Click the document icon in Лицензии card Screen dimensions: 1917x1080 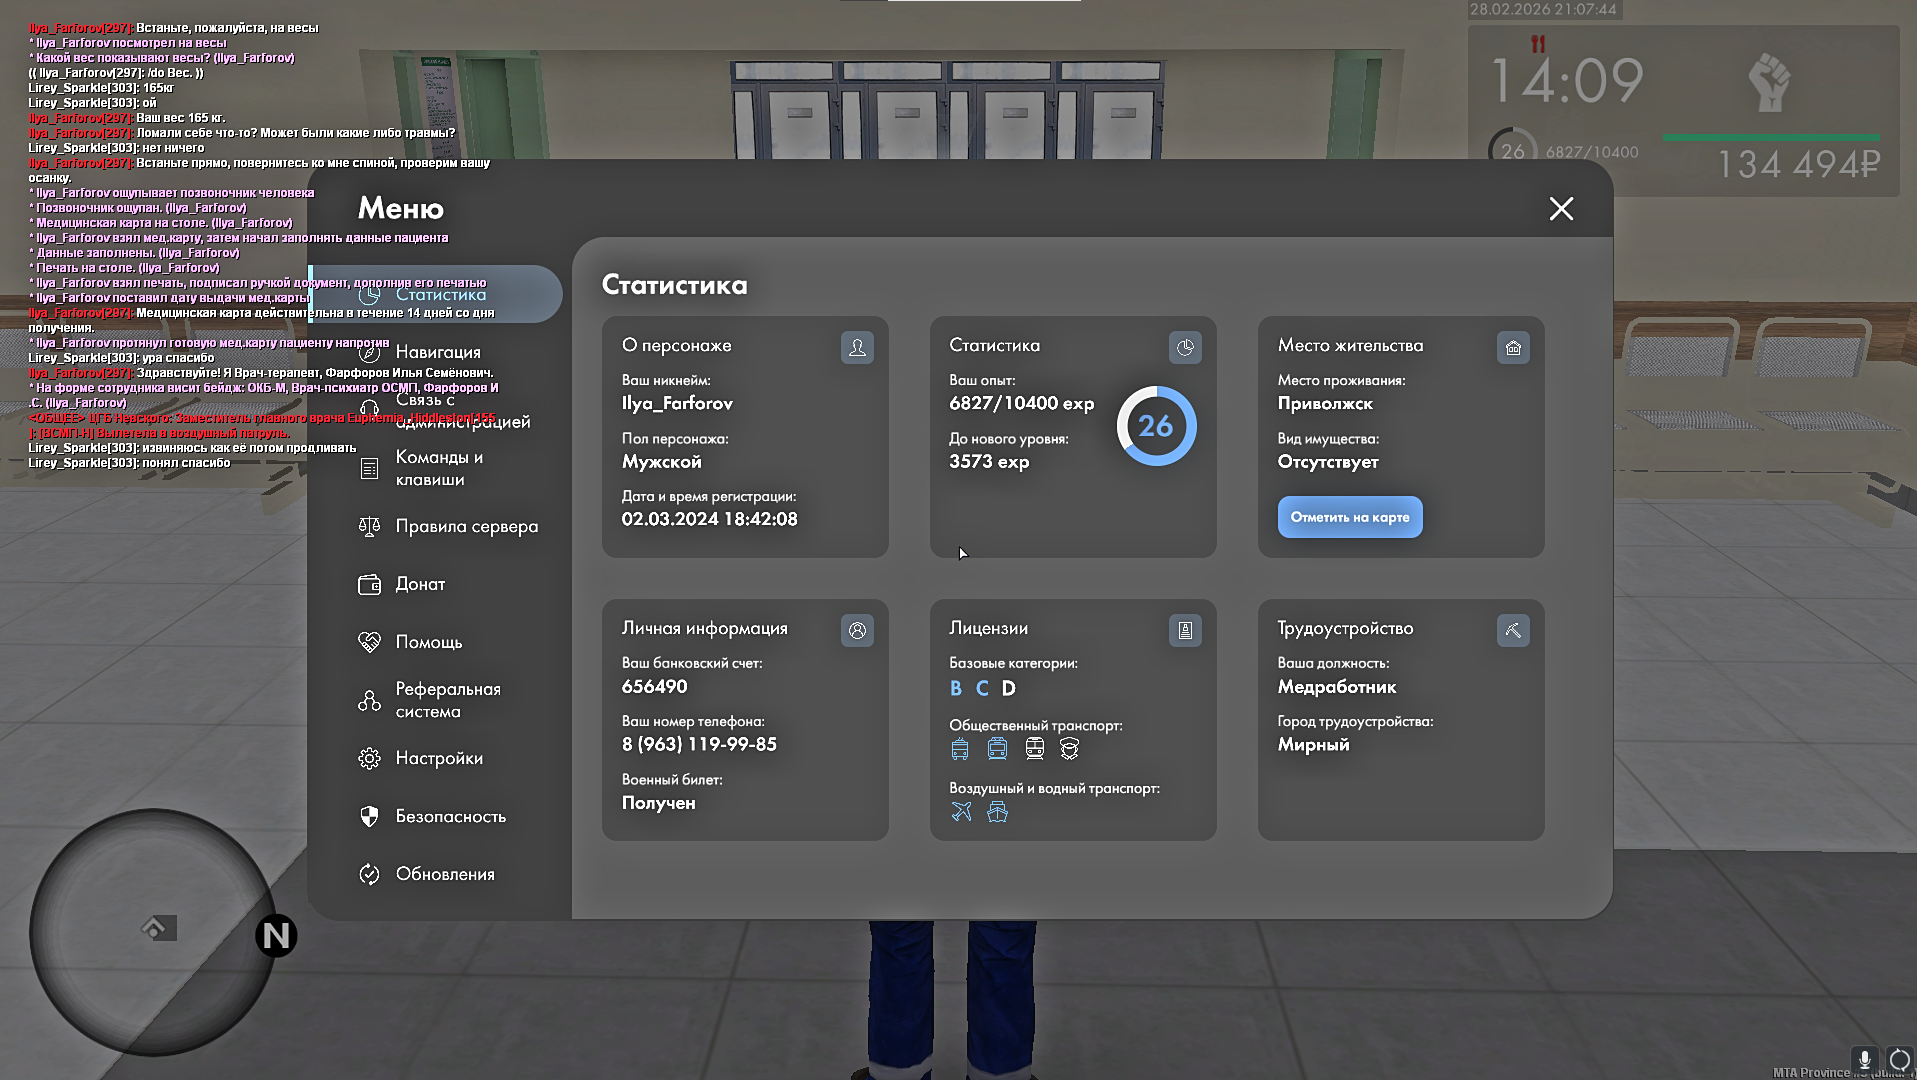(x=1185, y=631)
